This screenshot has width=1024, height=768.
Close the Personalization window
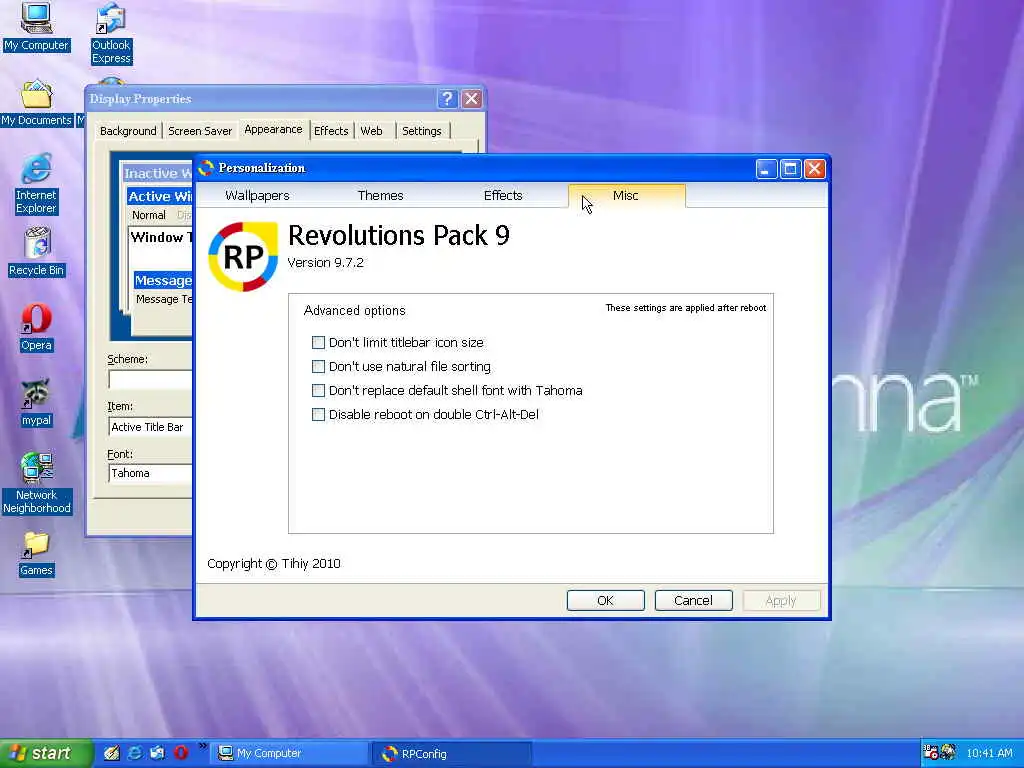click(814, 169)
